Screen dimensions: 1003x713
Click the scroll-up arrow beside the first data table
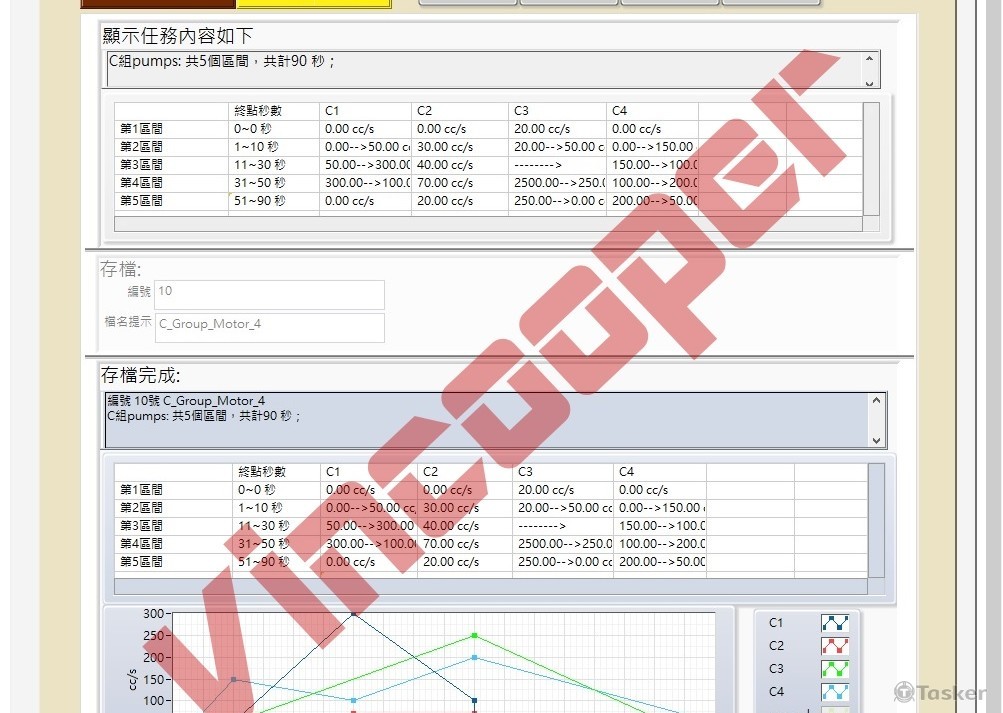(x=870, y=104)
